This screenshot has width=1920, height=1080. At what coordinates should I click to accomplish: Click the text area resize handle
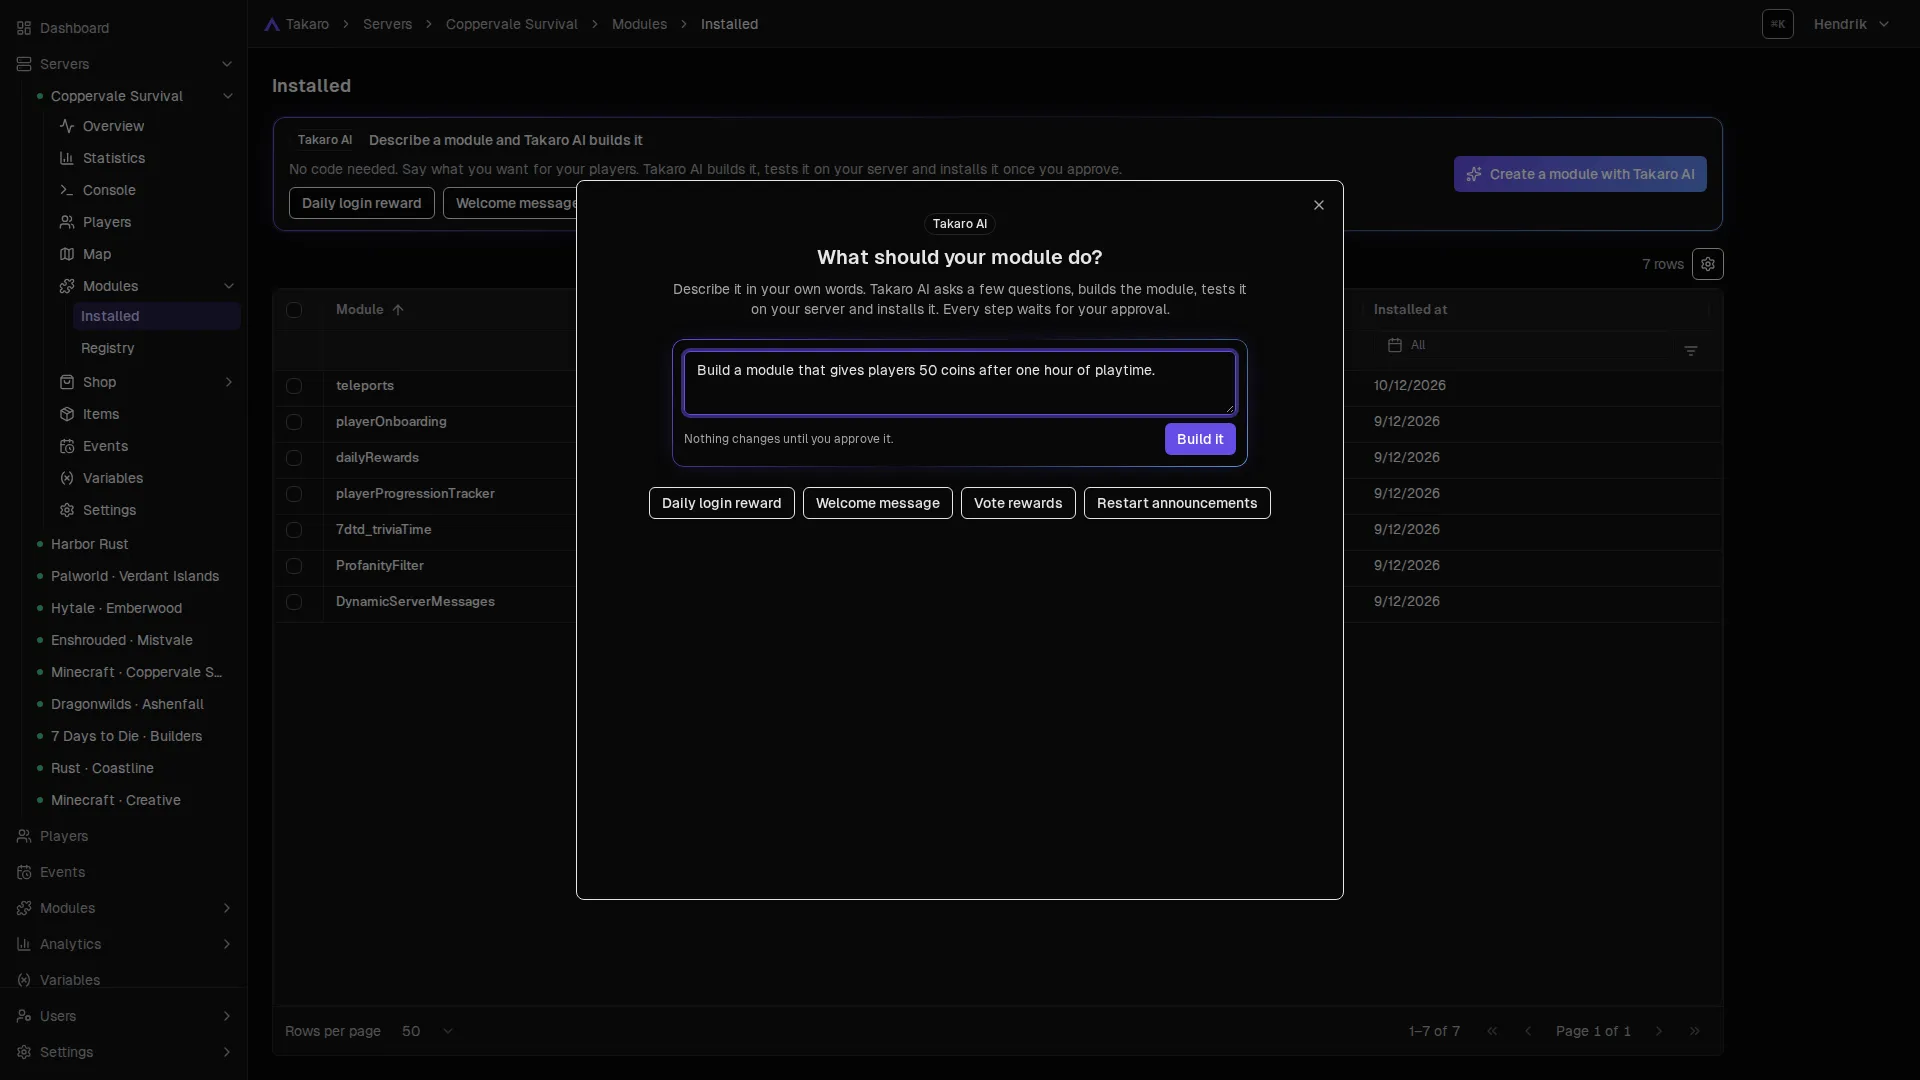[1229, 408]
